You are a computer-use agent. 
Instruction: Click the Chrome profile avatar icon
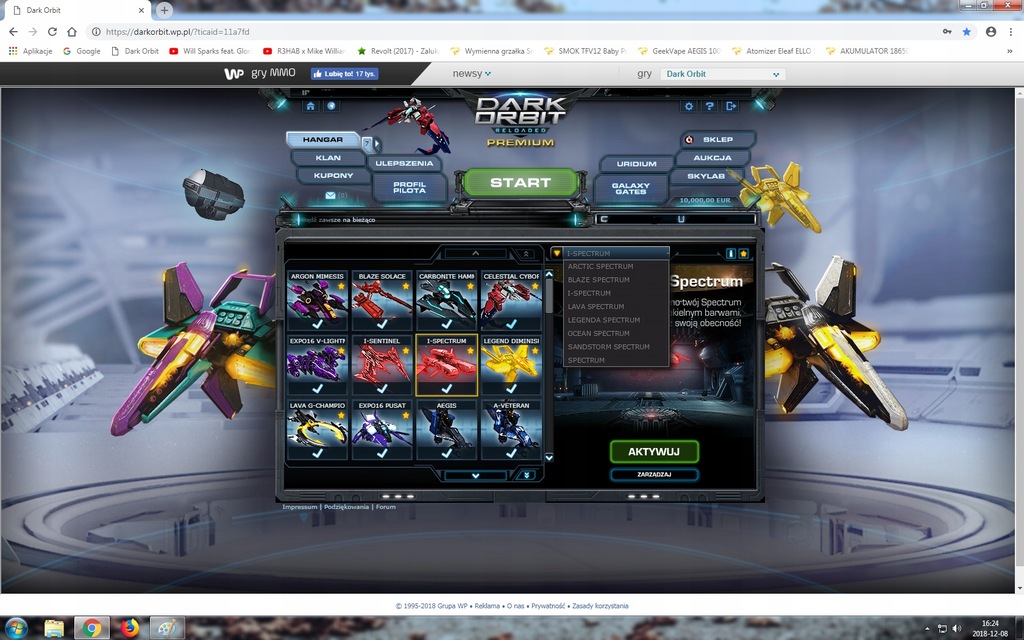tap(991, 31)
